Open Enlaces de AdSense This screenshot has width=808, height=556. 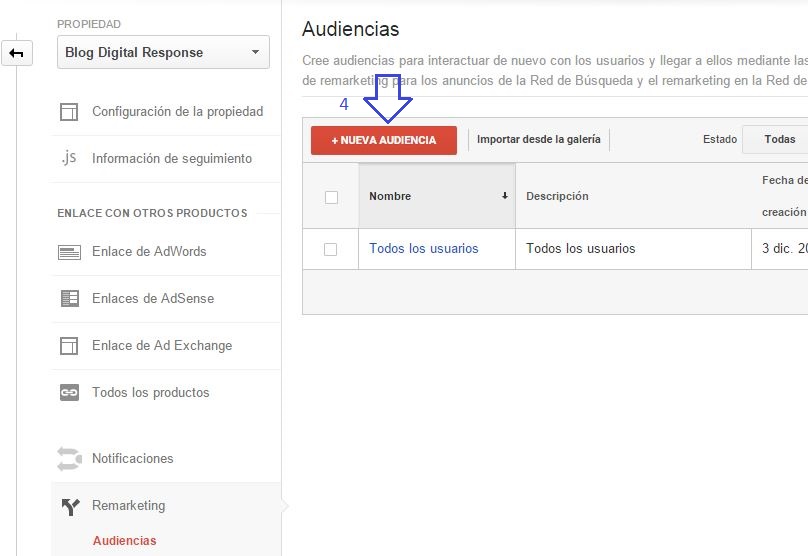[x=153, y=298]
